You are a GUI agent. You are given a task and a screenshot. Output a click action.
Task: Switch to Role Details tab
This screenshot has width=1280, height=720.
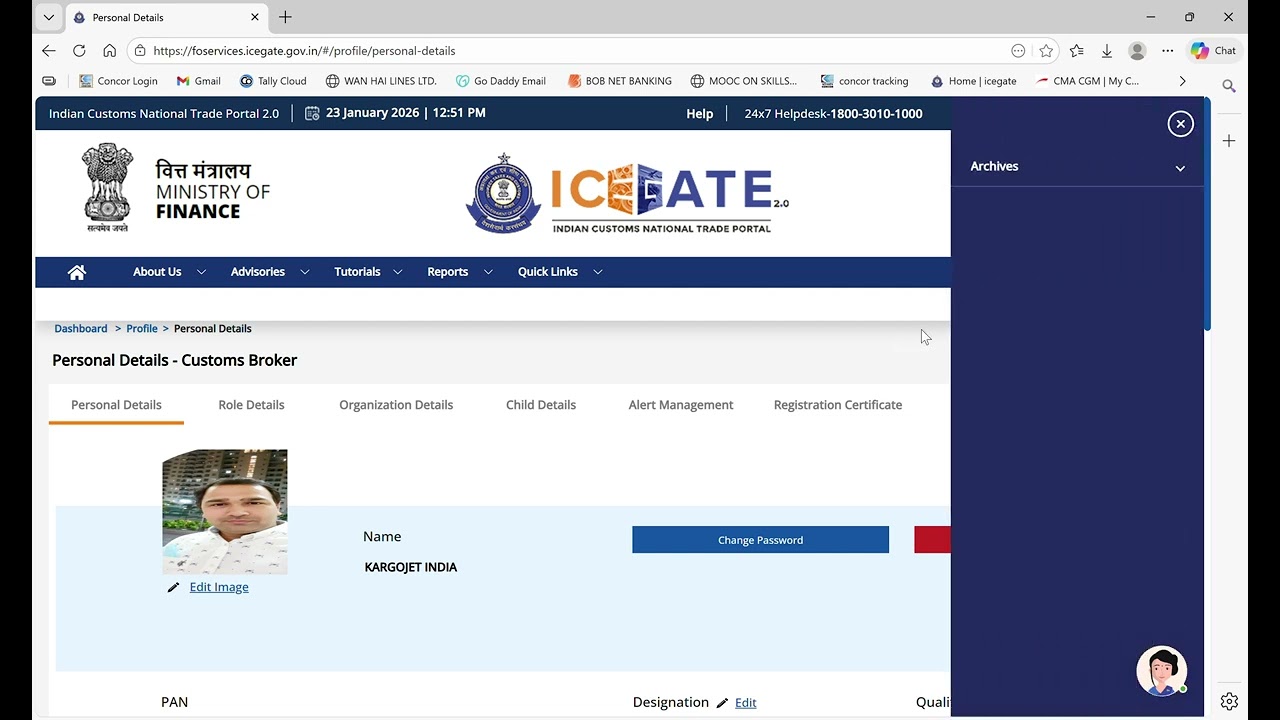pos(251,405)
